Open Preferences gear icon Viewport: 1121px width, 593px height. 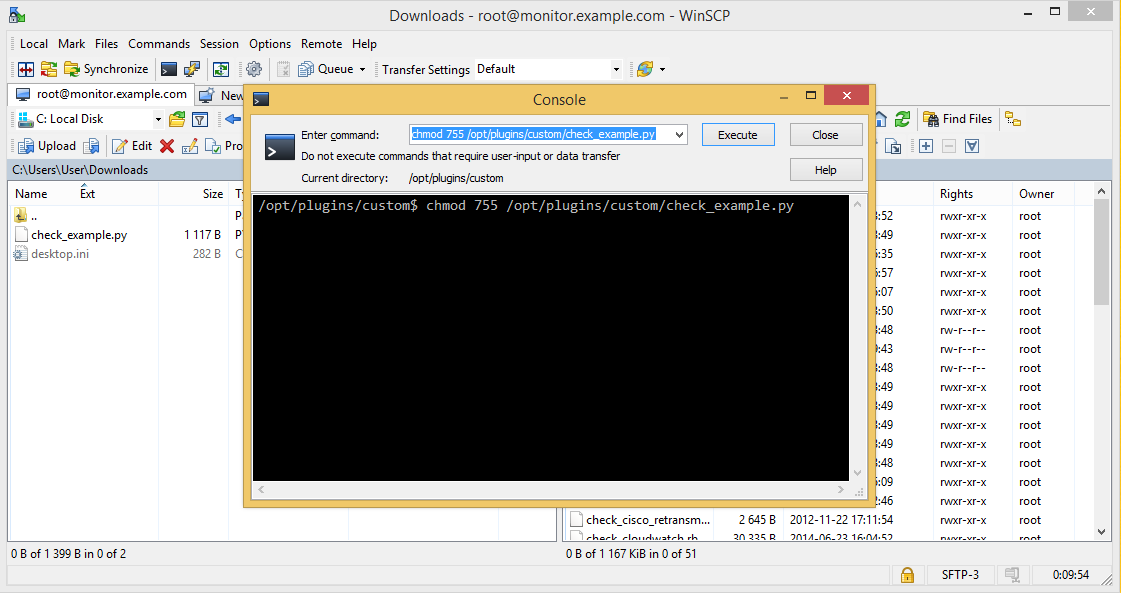(254, 69)
